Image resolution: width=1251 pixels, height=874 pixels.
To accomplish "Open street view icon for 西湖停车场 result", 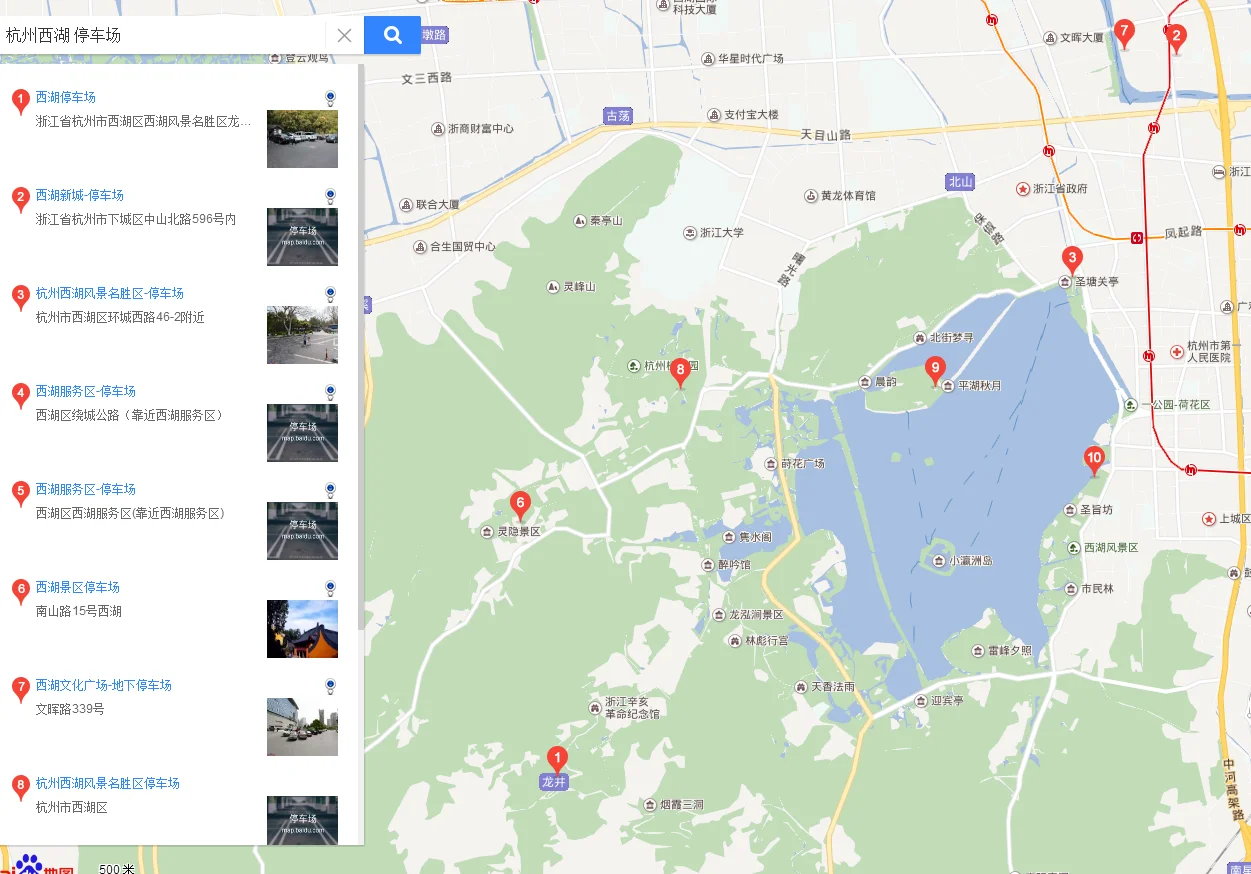I will point(330,98).
